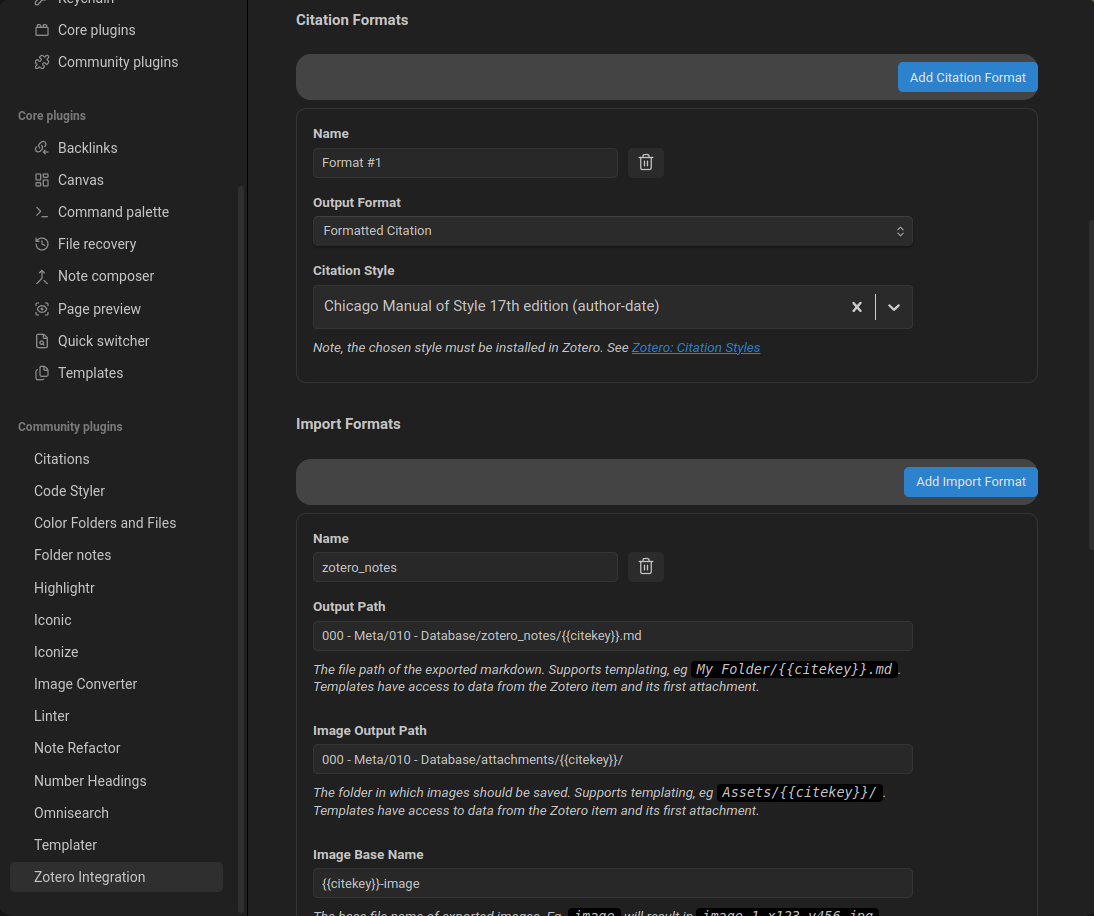This screenshot has width=1094, height=916.
Task: Go to Note composer settings
Action: pos(106,276)
